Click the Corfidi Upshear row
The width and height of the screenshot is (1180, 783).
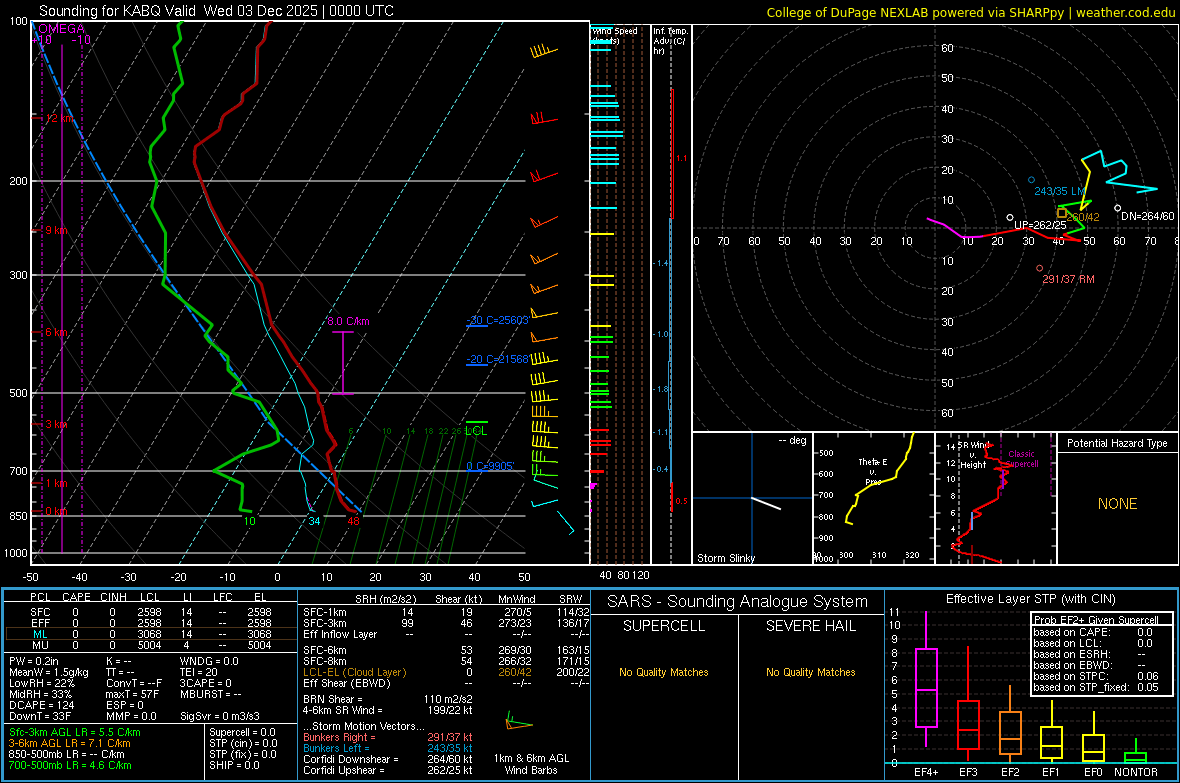tap(388, 770)
